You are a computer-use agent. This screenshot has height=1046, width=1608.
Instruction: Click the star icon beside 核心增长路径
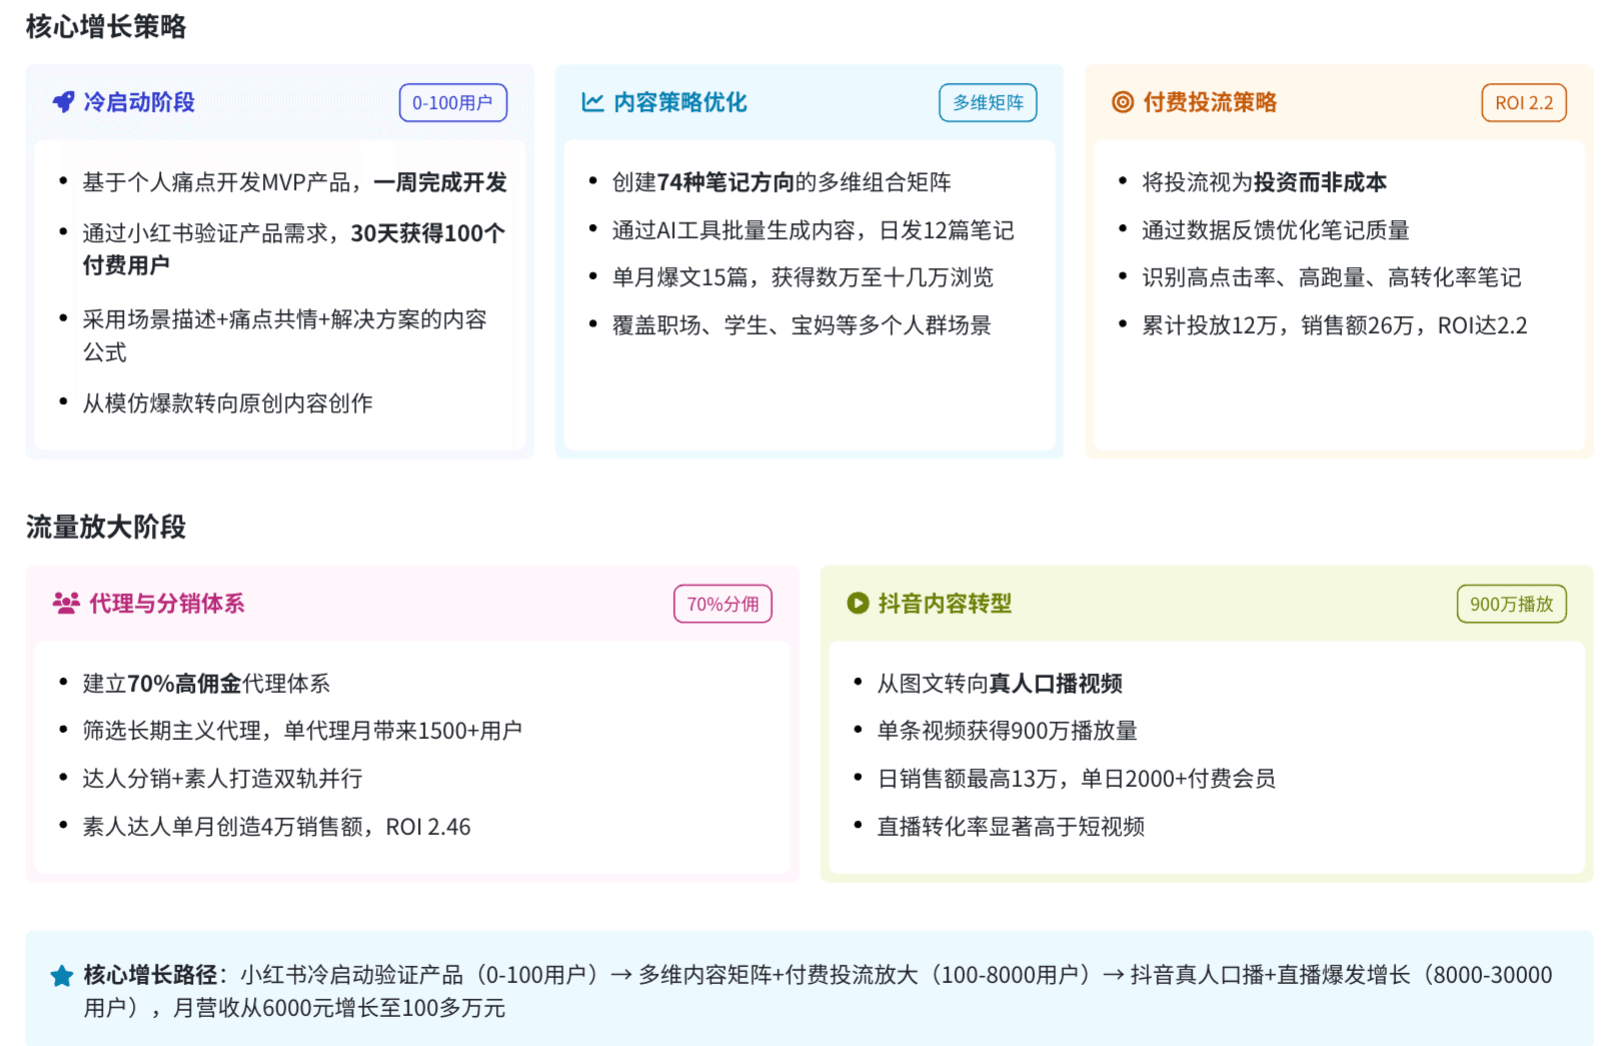[x=62, y=976]
